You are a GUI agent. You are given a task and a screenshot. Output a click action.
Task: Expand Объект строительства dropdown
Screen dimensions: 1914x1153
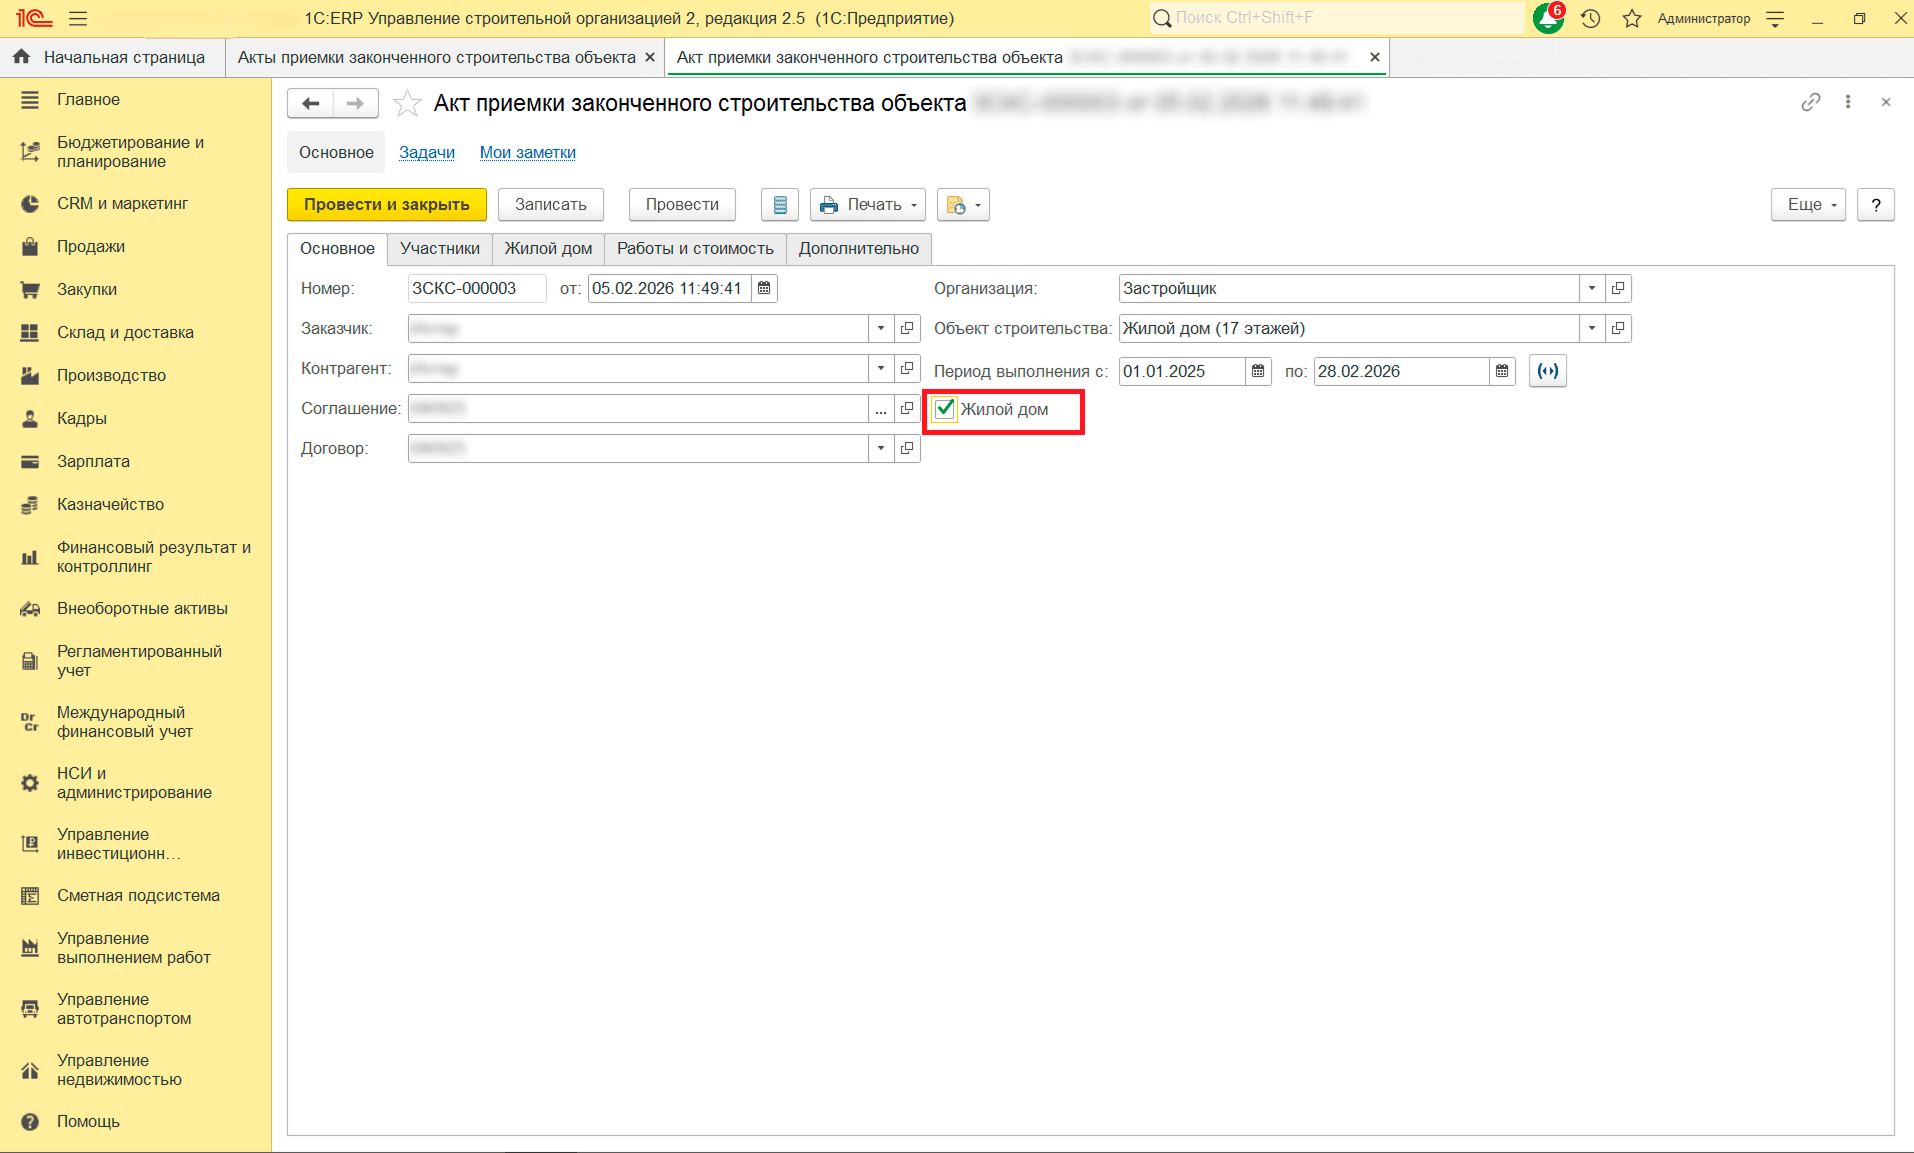point(1592,328)
